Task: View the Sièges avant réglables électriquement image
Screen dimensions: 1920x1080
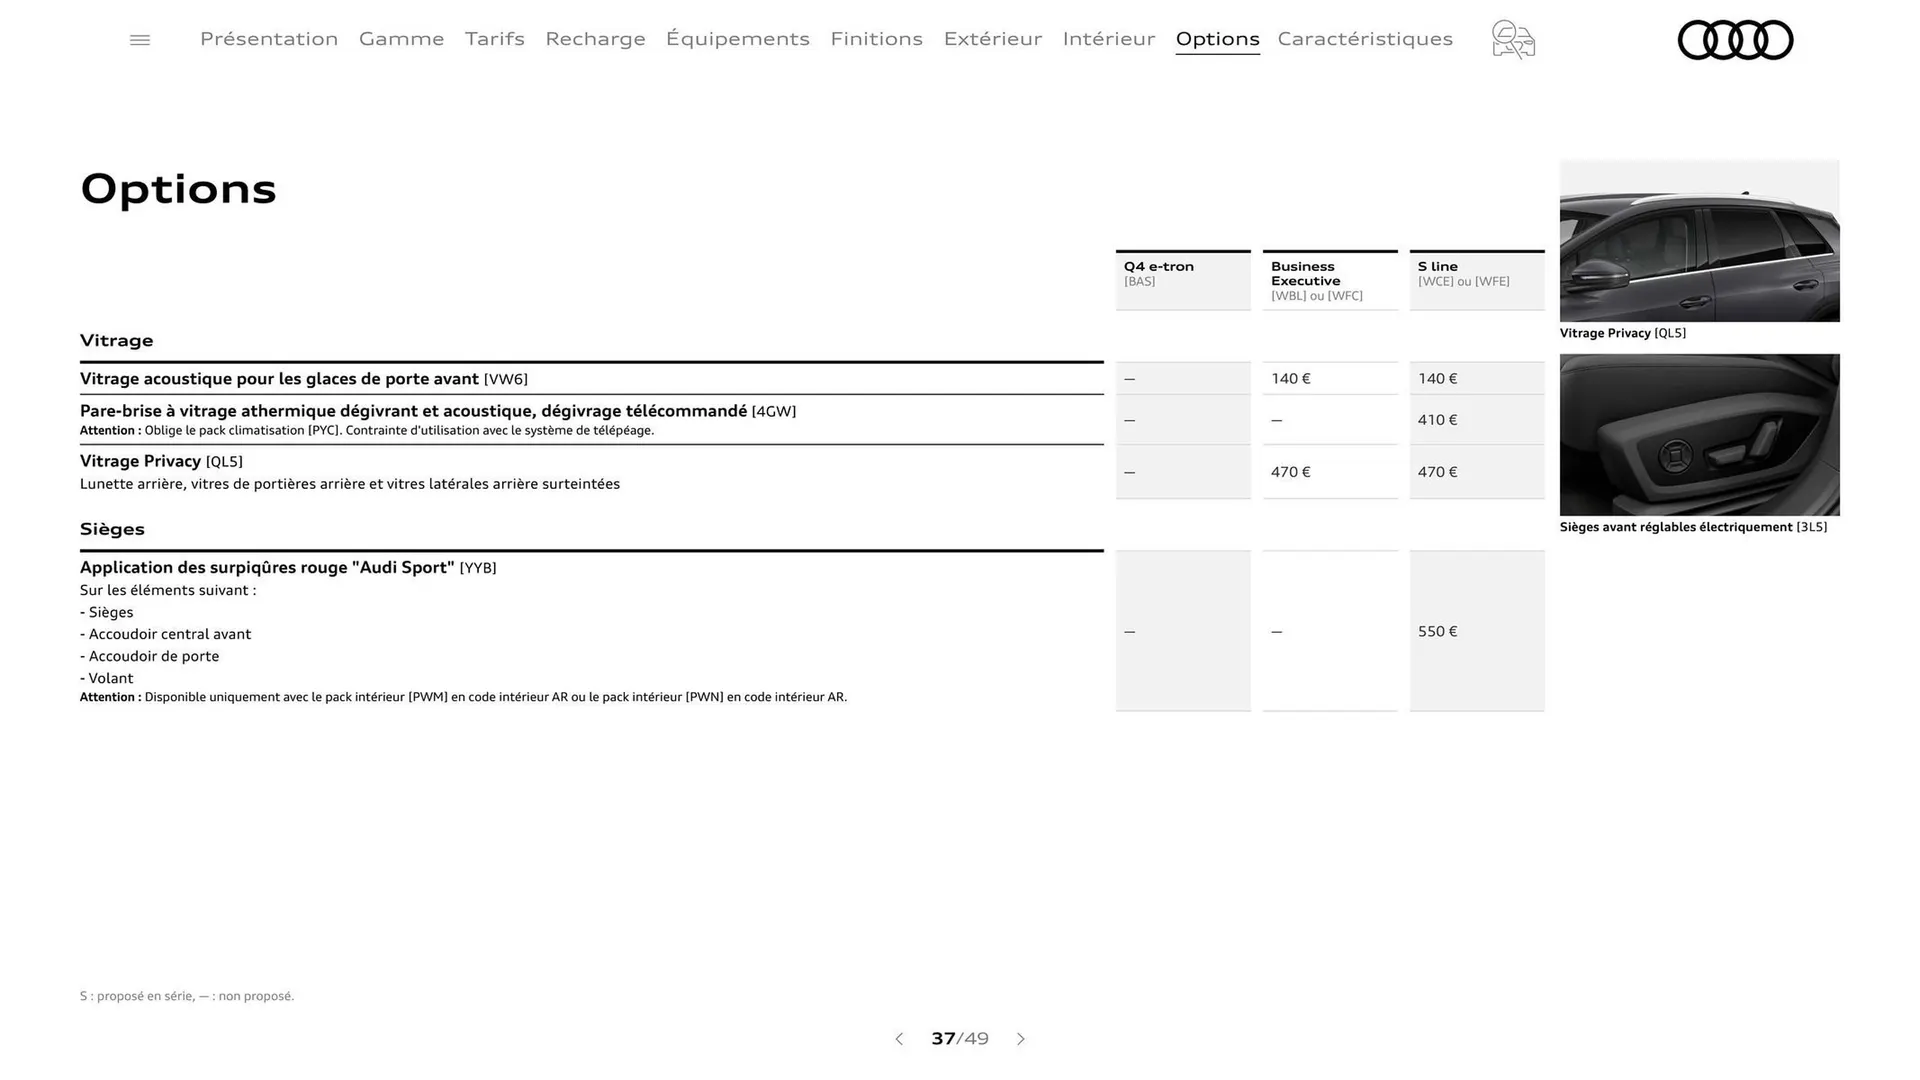Action: [1698, 434]
